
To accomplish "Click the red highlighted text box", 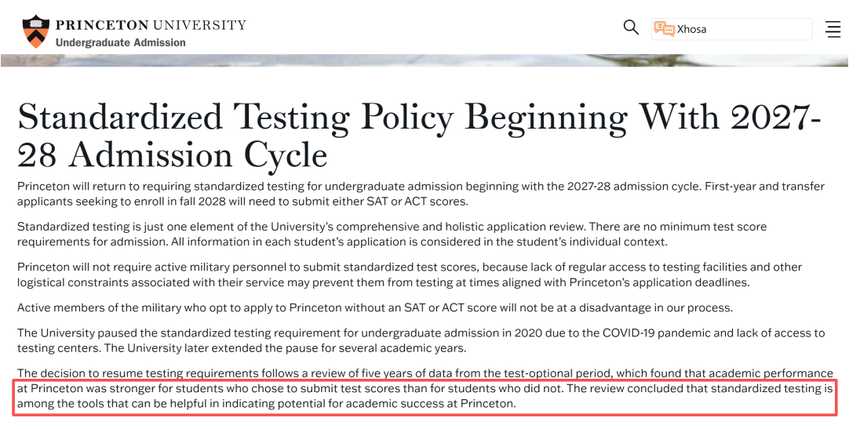I will point(425,396).
